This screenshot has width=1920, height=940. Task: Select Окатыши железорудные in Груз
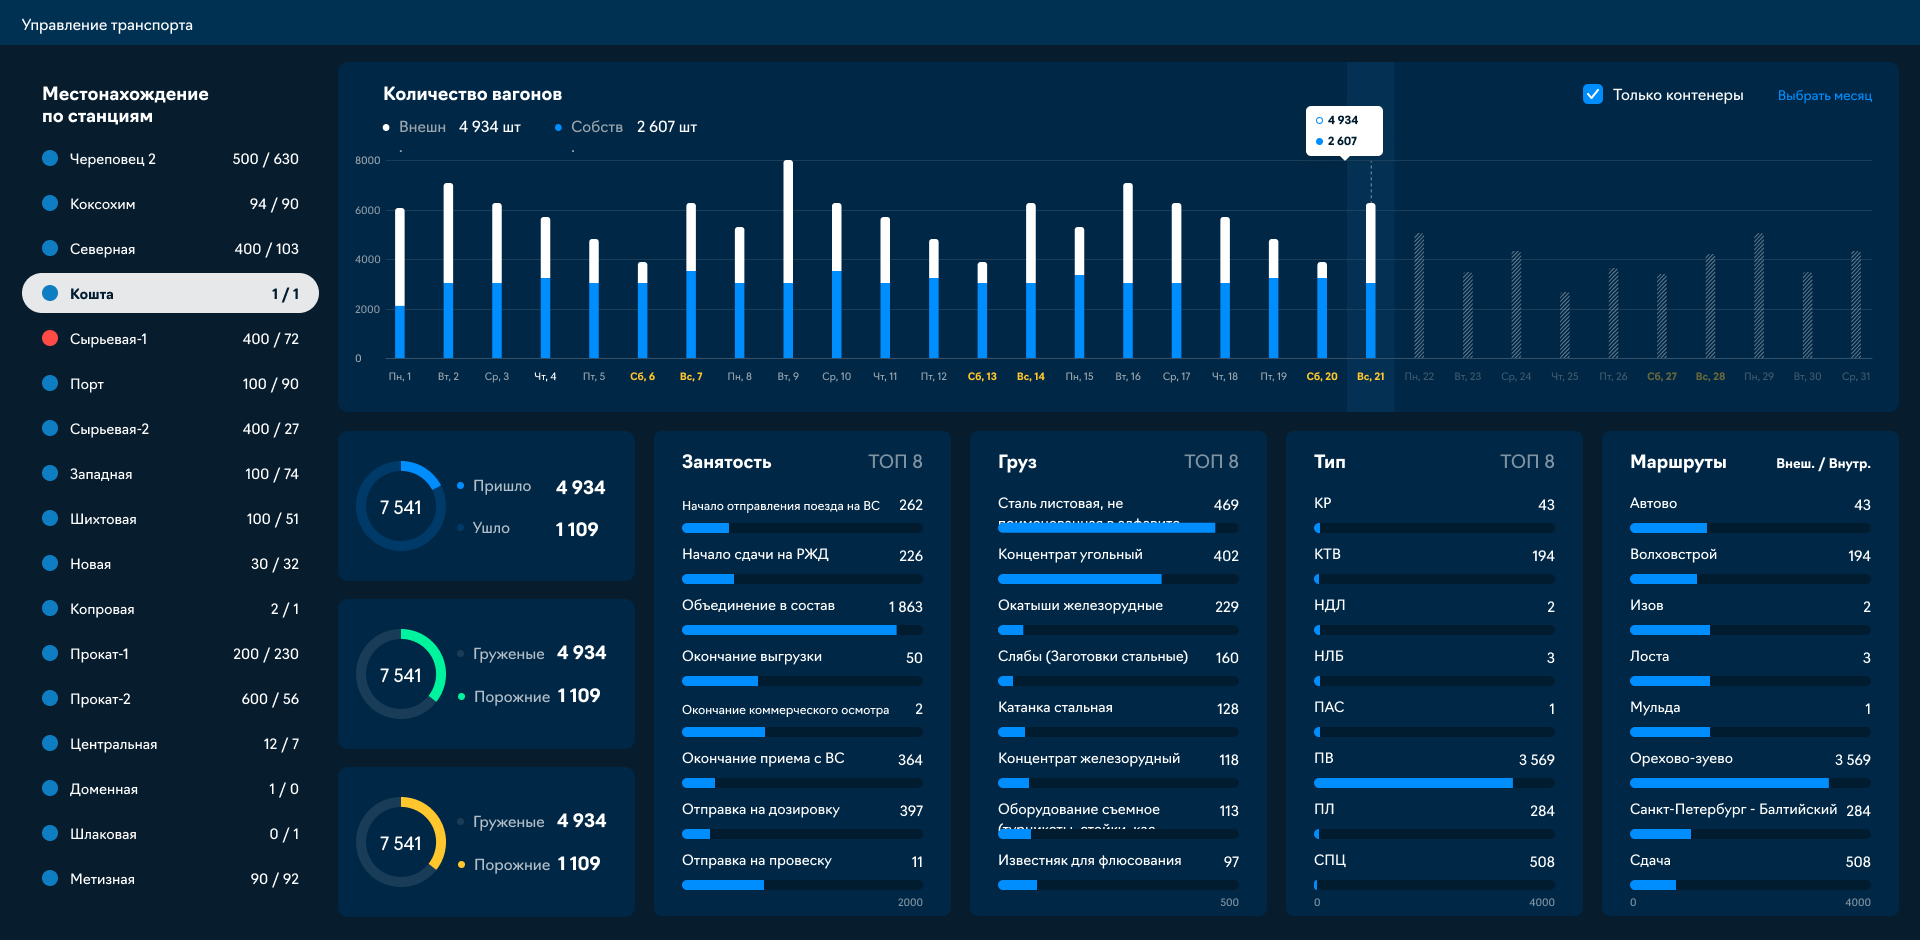click(x=1118, y=616)
